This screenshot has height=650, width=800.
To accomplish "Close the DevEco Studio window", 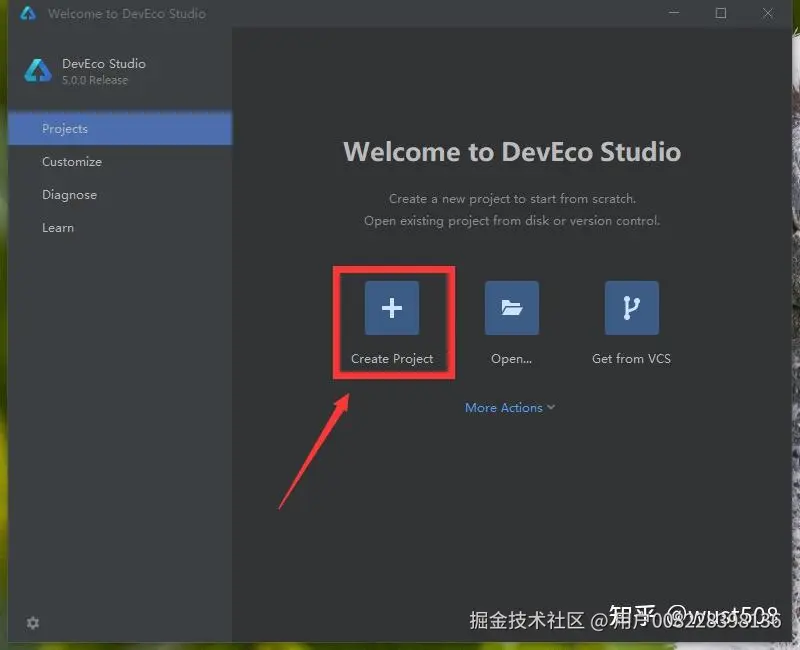I will [767, 13].
